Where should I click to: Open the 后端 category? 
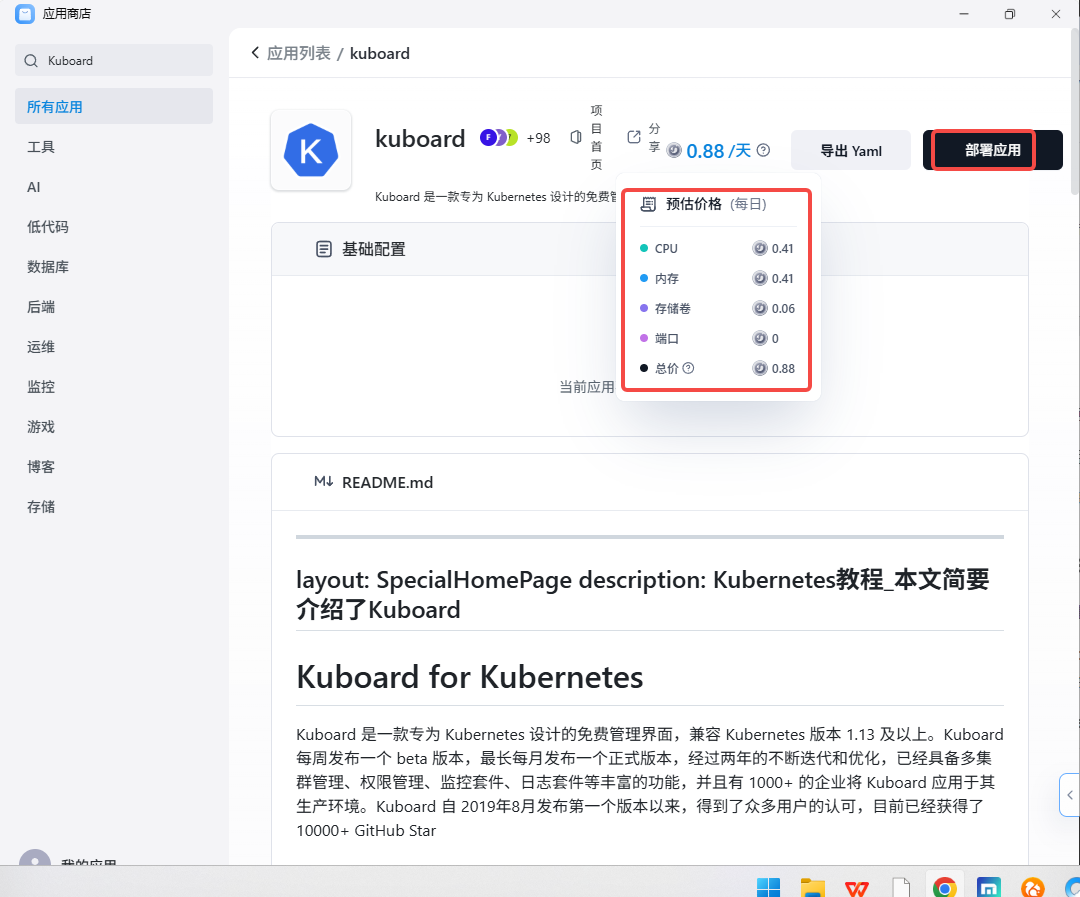[41, 307]
